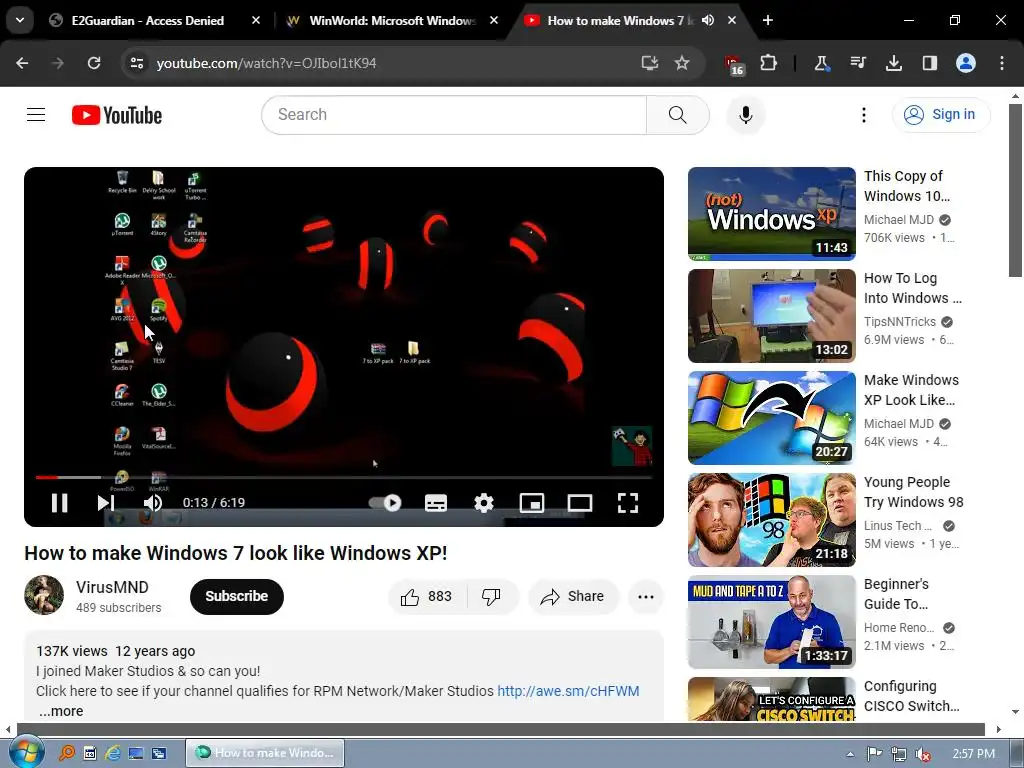
Task: Open Chrome Labs flask icon
Action: (x=821, y=63)
